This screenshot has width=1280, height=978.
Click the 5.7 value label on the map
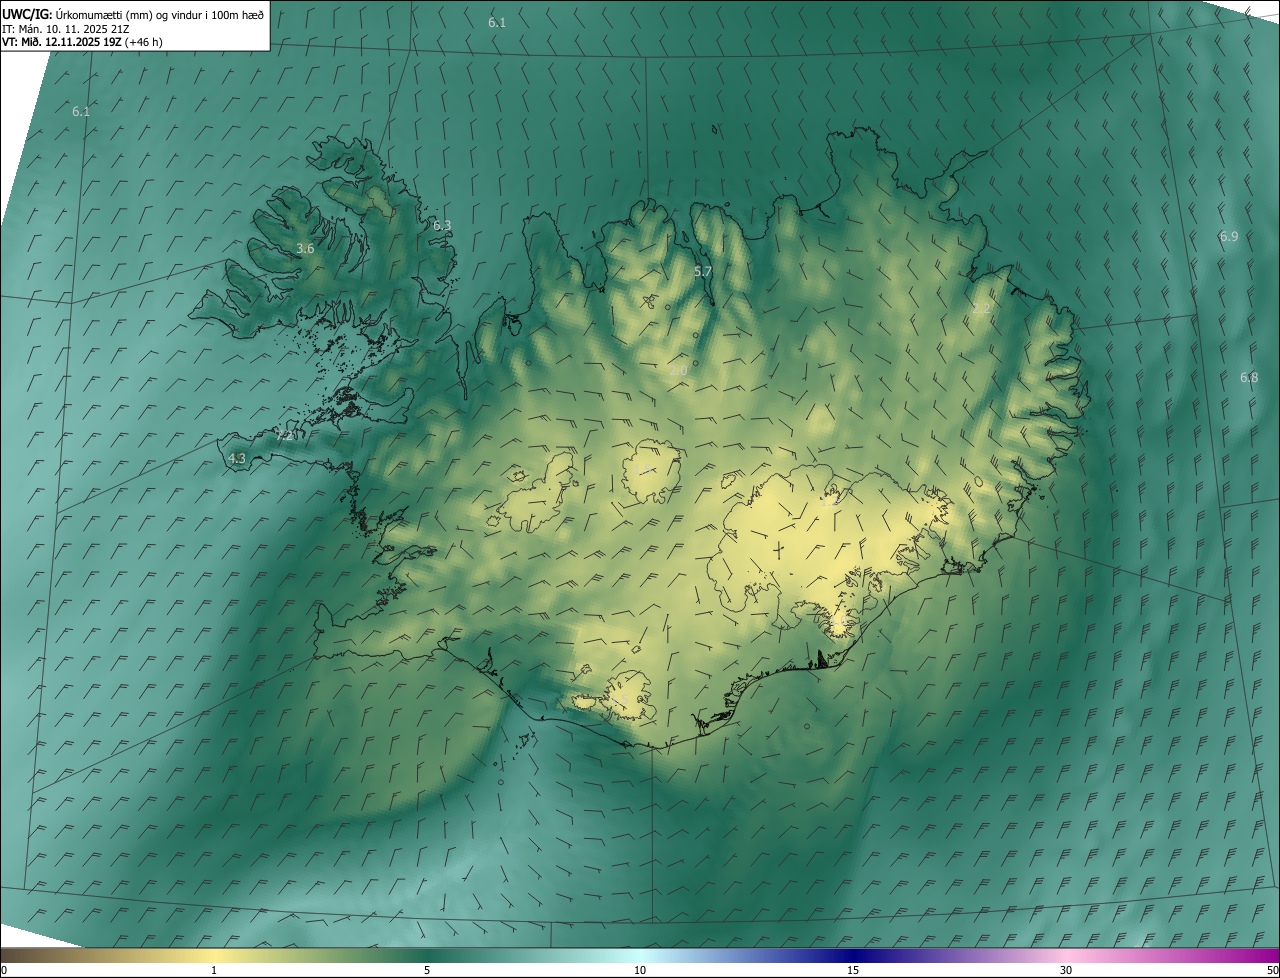tap(703, 272)
